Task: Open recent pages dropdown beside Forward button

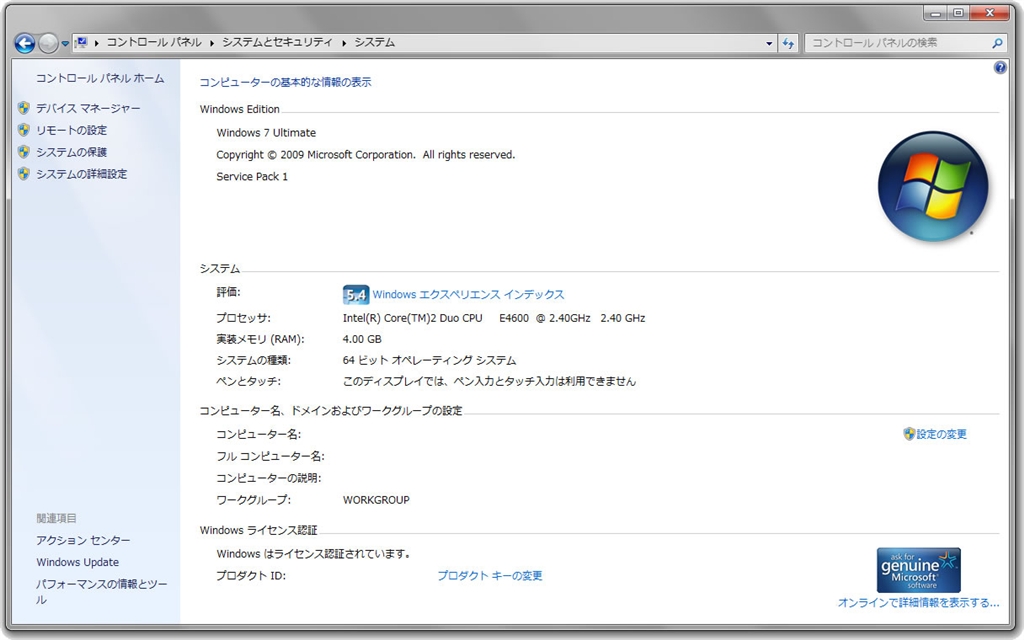Action: point(65,44)
